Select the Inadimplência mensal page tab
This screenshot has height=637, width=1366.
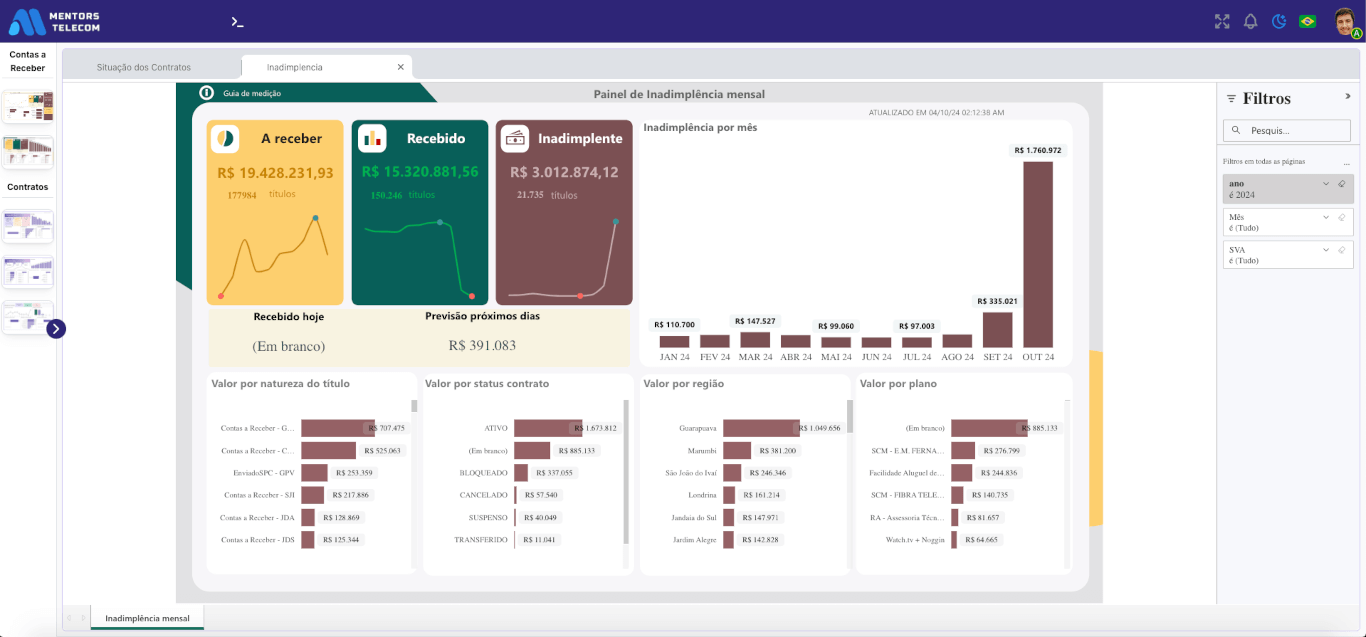[x=147, y=618]
